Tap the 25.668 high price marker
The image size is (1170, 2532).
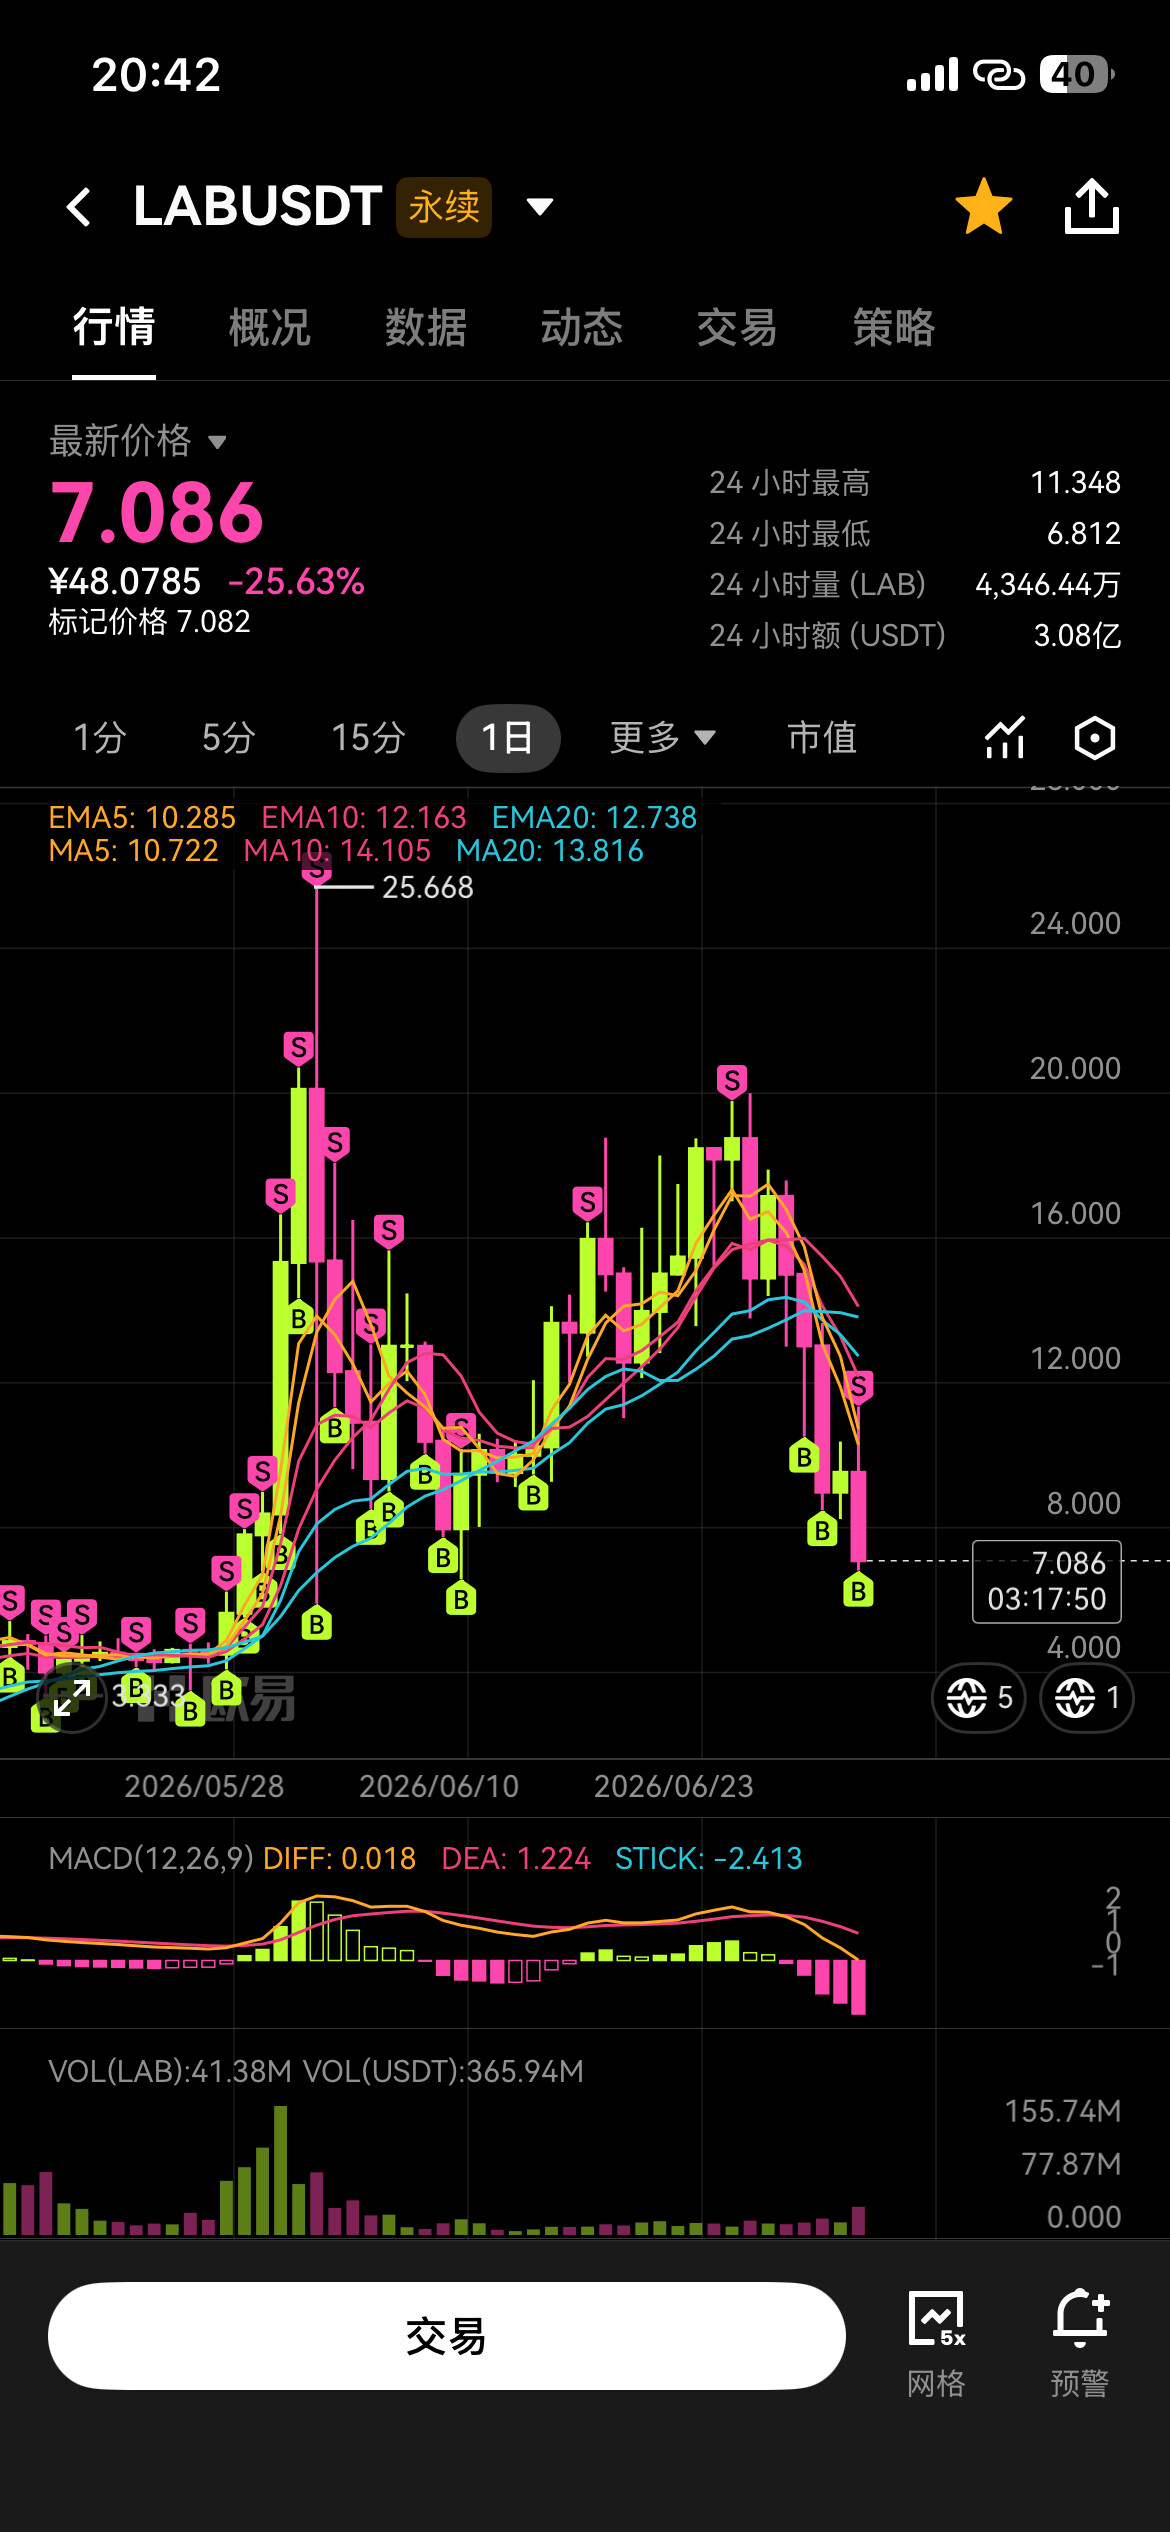click(x=428, y=887)
